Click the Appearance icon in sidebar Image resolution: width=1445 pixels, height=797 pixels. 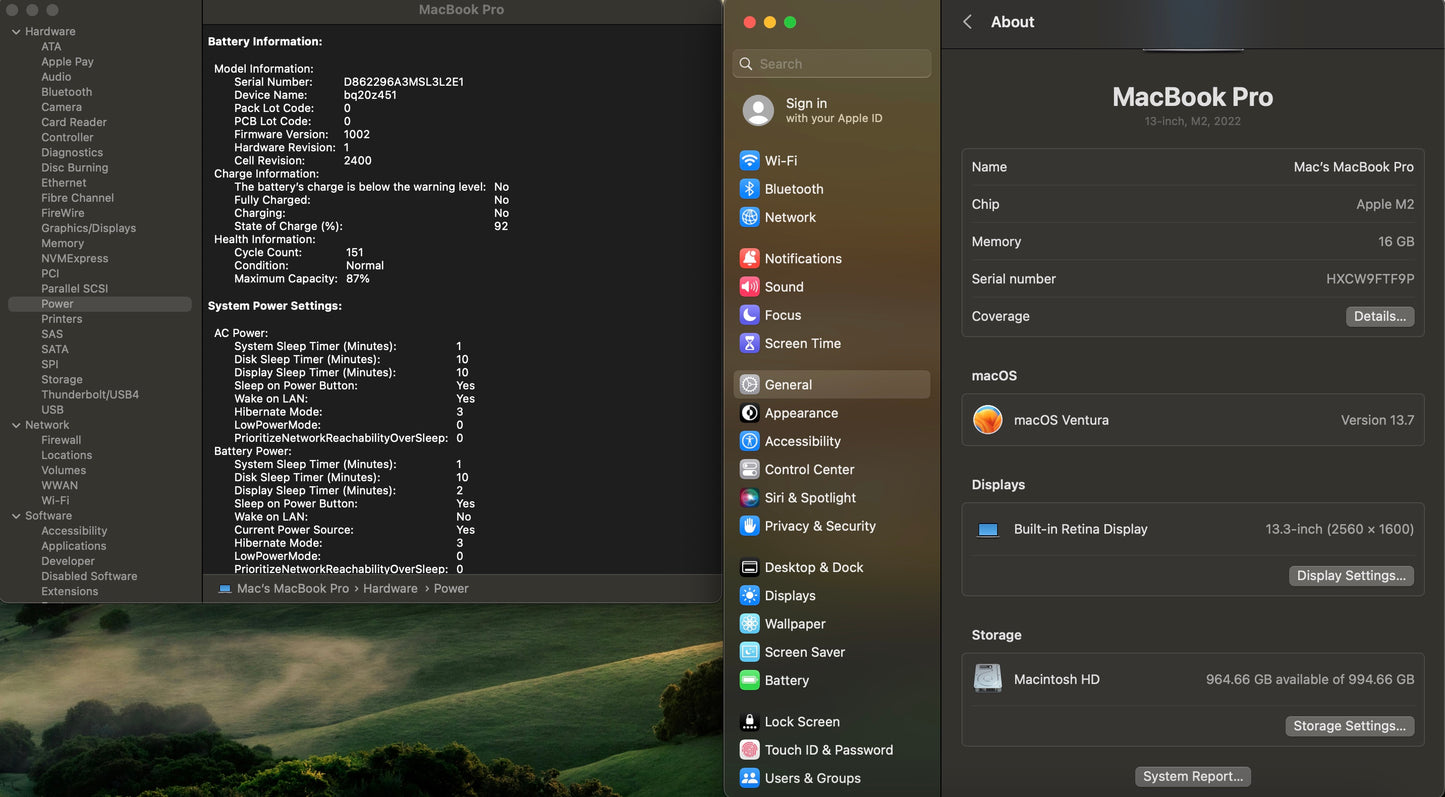tap(749, 413)
